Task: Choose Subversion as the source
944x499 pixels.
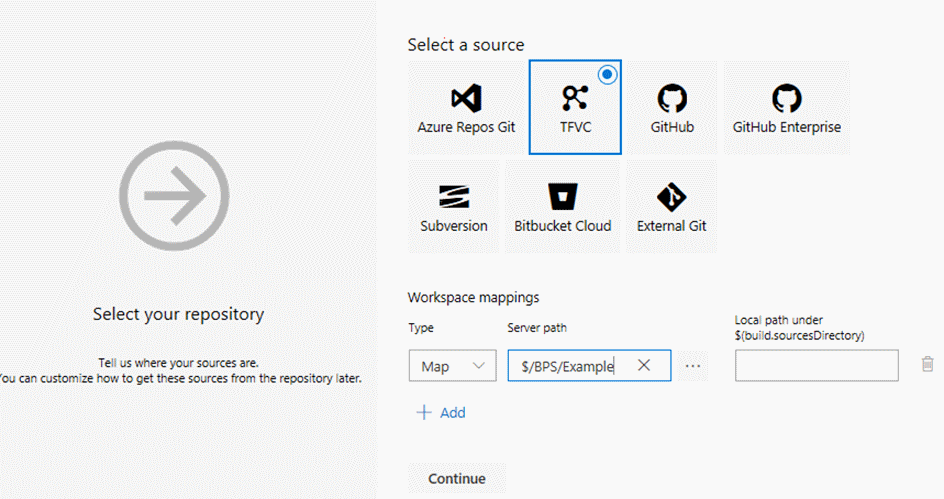Action: tap(454, 206)
